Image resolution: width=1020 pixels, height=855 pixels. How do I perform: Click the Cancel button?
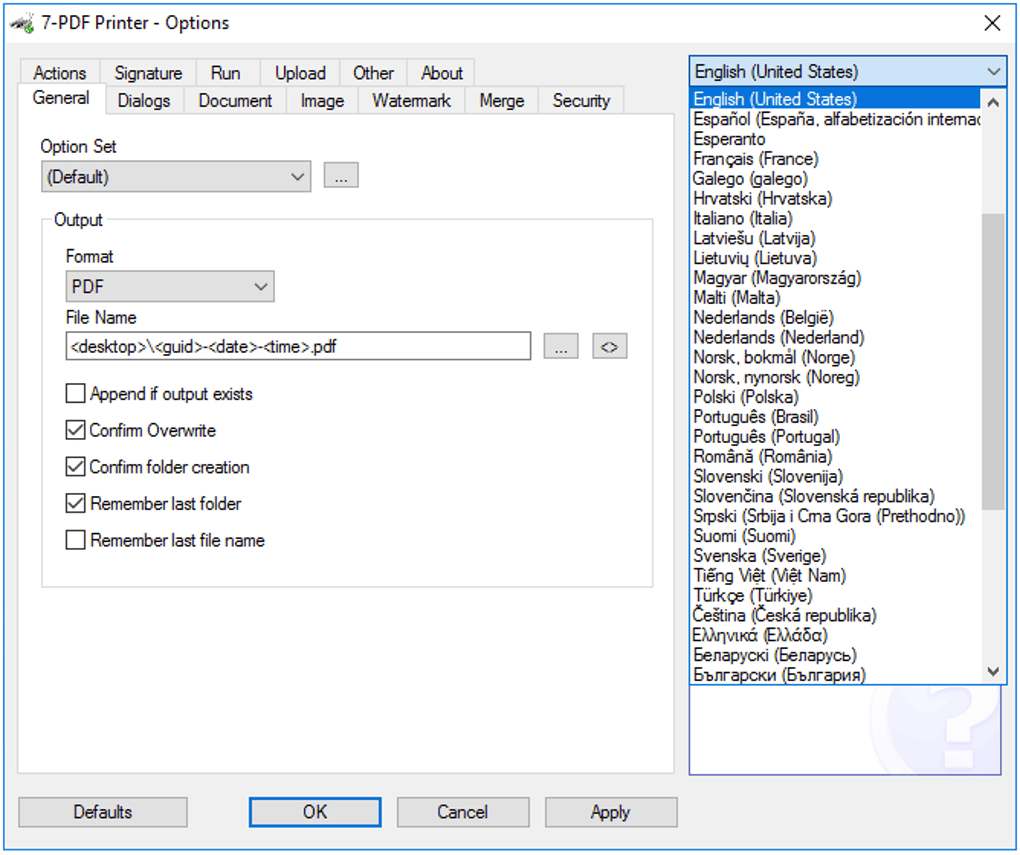[x=463, y=812]
